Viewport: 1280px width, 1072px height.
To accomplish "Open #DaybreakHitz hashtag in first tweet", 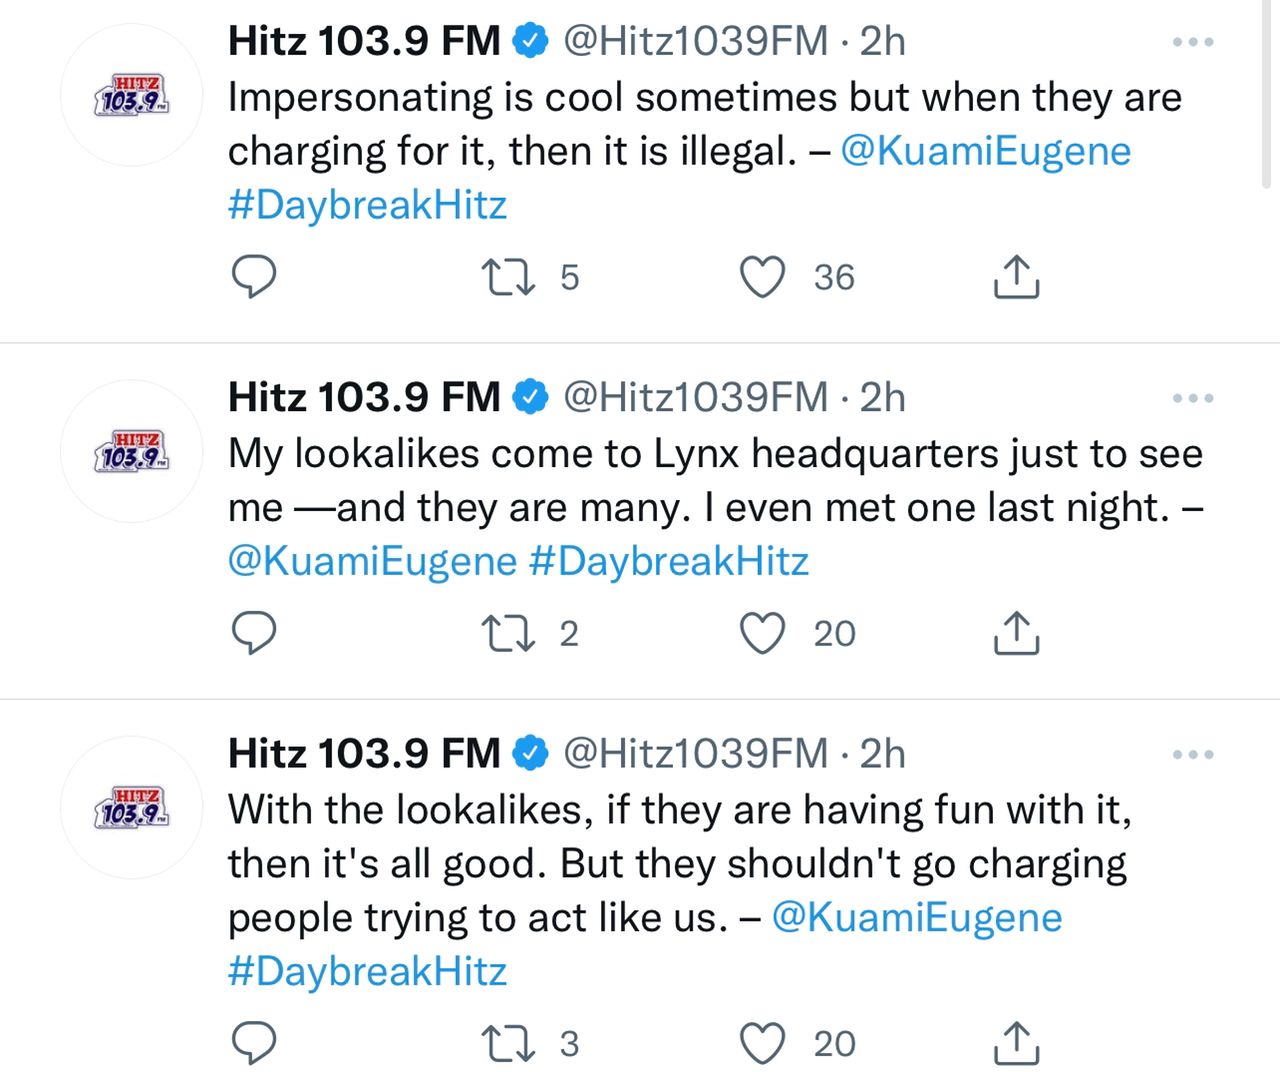I will (x=367, y=205).
